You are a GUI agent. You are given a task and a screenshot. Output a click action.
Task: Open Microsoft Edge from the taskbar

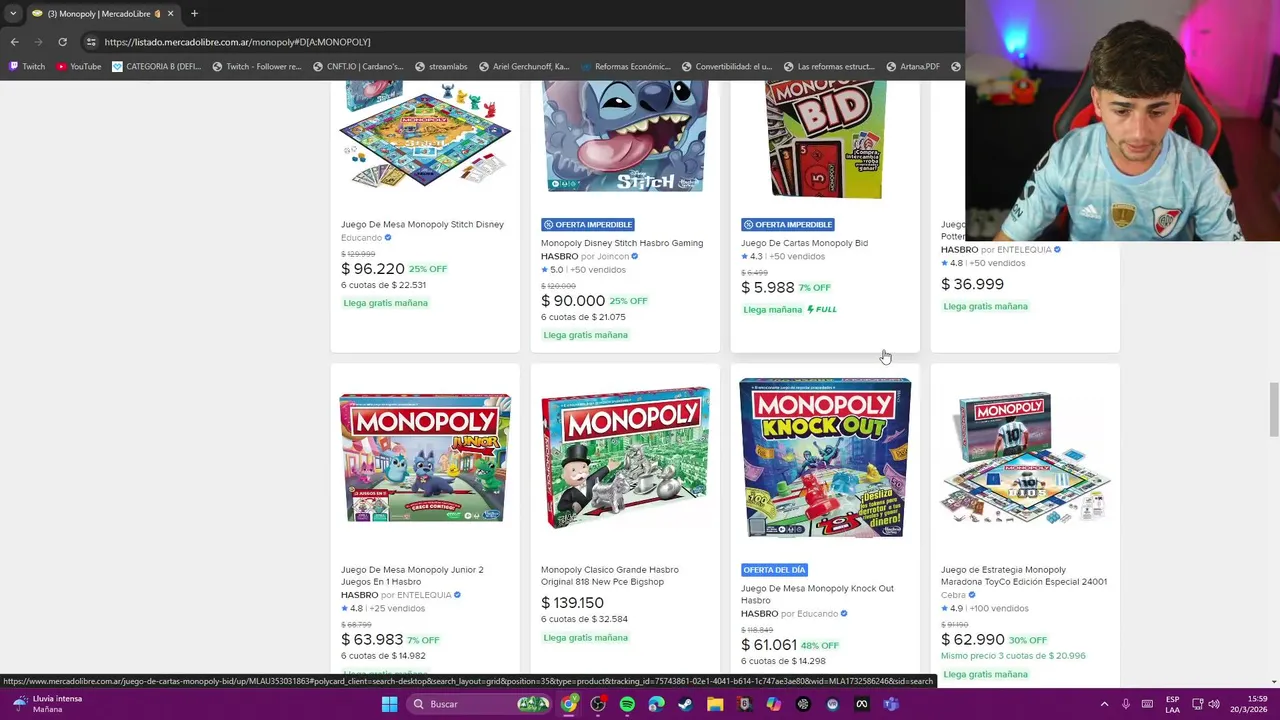point(656,704)
